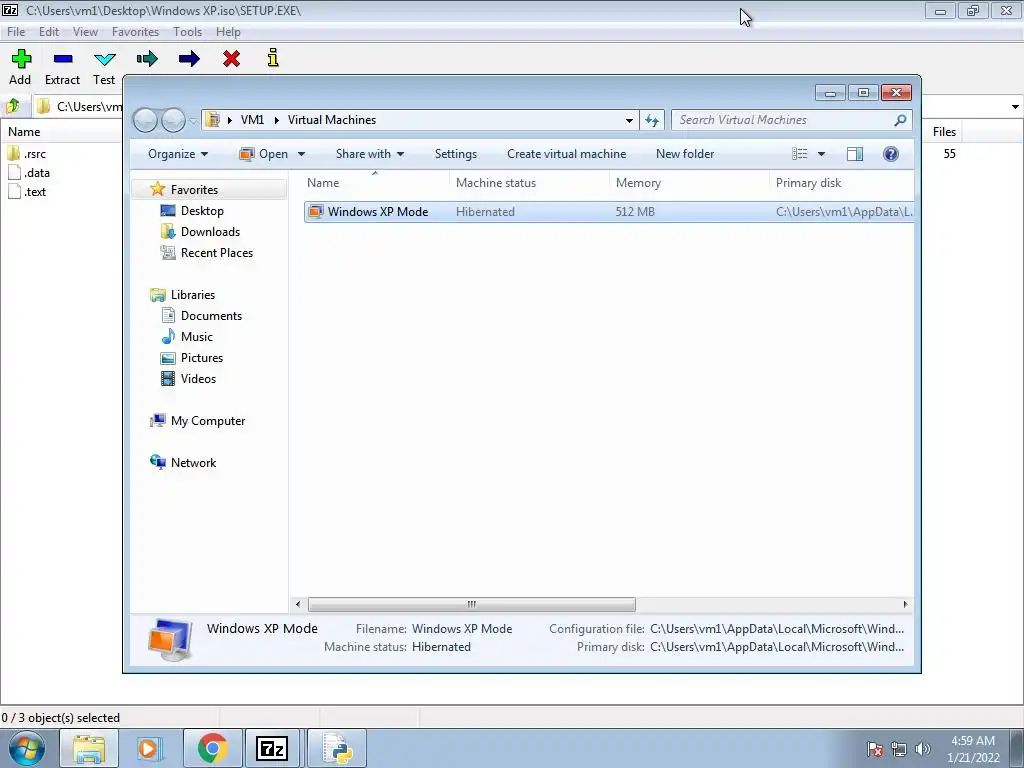Open Google Chrome from the taskbar
The image size is (1024, 768).
click(x=212, y=749)
